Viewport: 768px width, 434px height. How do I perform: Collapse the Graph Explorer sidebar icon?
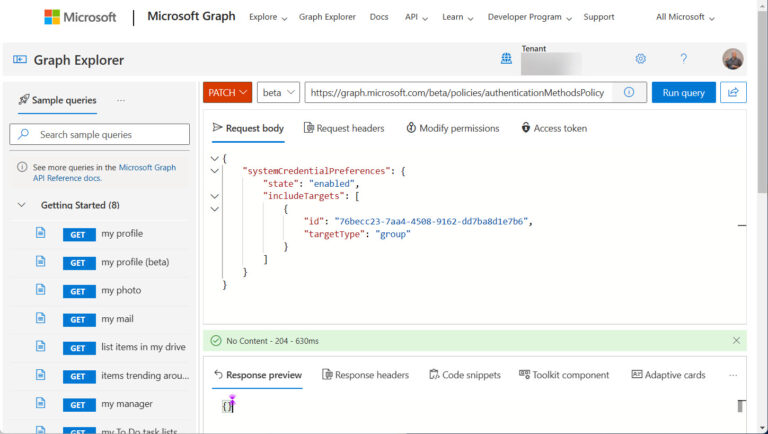[19, 60]
